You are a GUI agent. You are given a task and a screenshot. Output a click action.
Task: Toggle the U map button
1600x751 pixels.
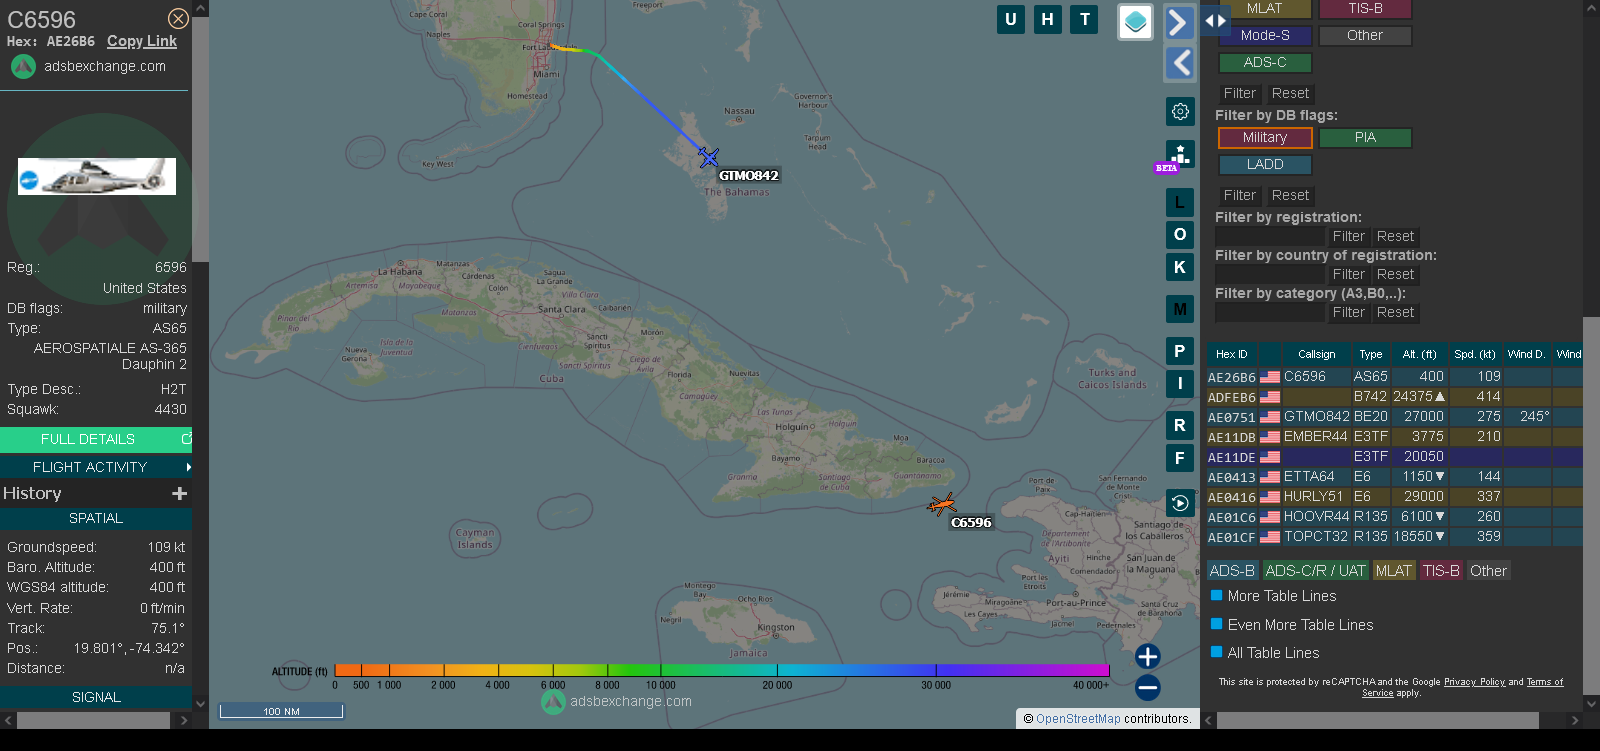pos(1011,19)
